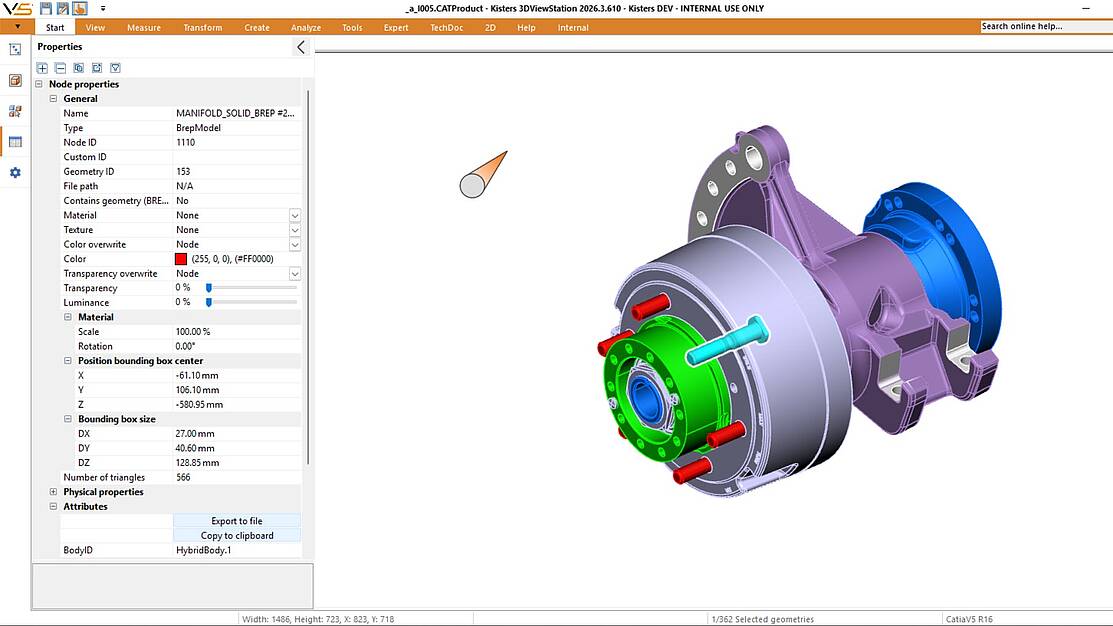This screenshot has height=626, width=1113.
Task: Click the Rotation value 0.00°
Action: [185, 346]
